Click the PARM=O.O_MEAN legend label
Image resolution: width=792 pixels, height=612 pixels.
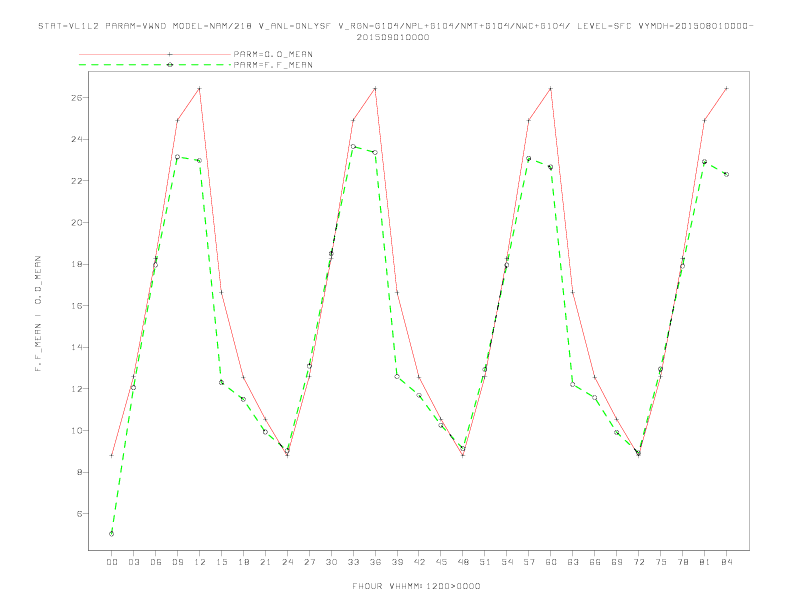tap(273, 54)
